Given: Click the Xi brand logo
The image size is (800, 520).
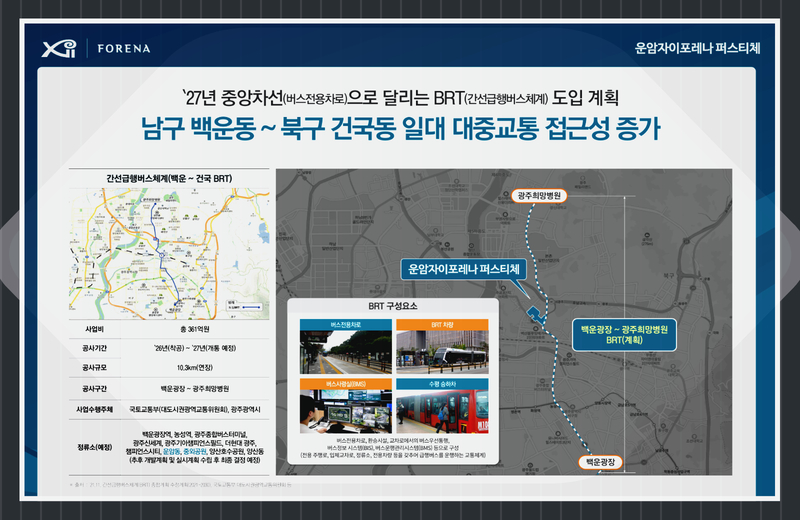Looking at the screenshot, I should coord(59,48).
